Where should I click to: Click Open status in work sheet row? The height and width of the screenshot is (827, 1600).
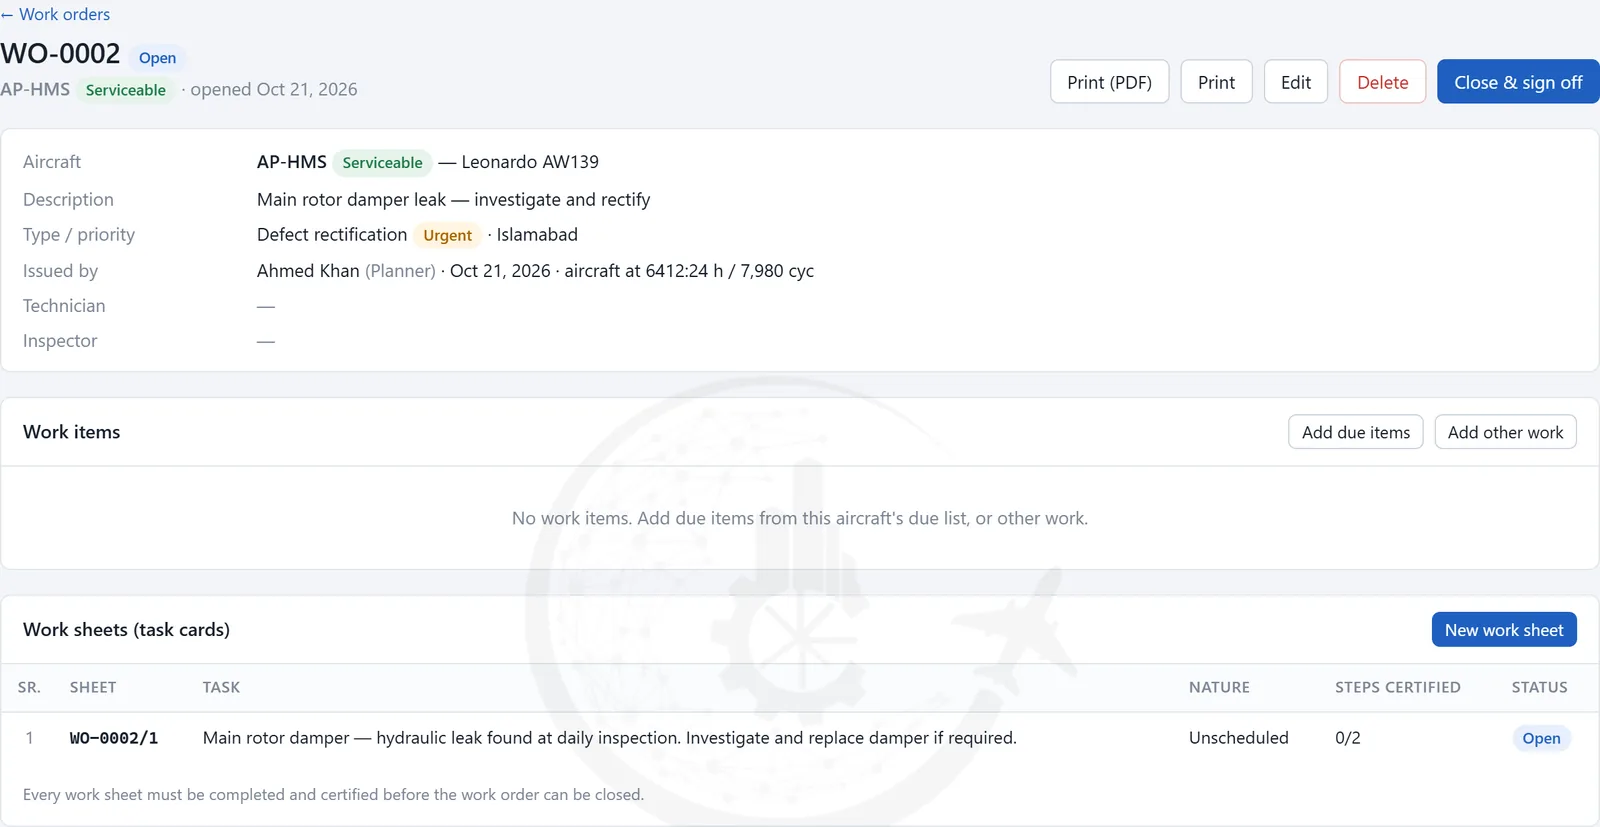(x=1541, y=738)
